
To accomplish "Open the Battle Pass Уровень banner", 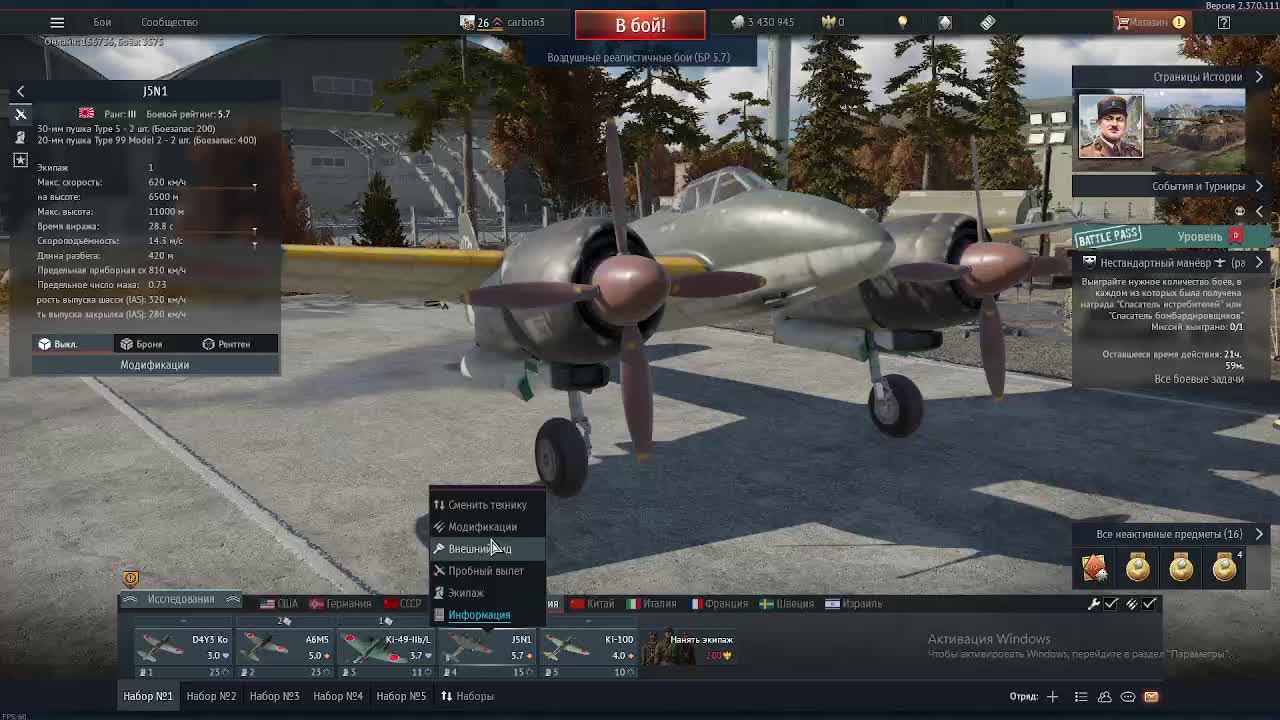I will tap(1172, 237).
